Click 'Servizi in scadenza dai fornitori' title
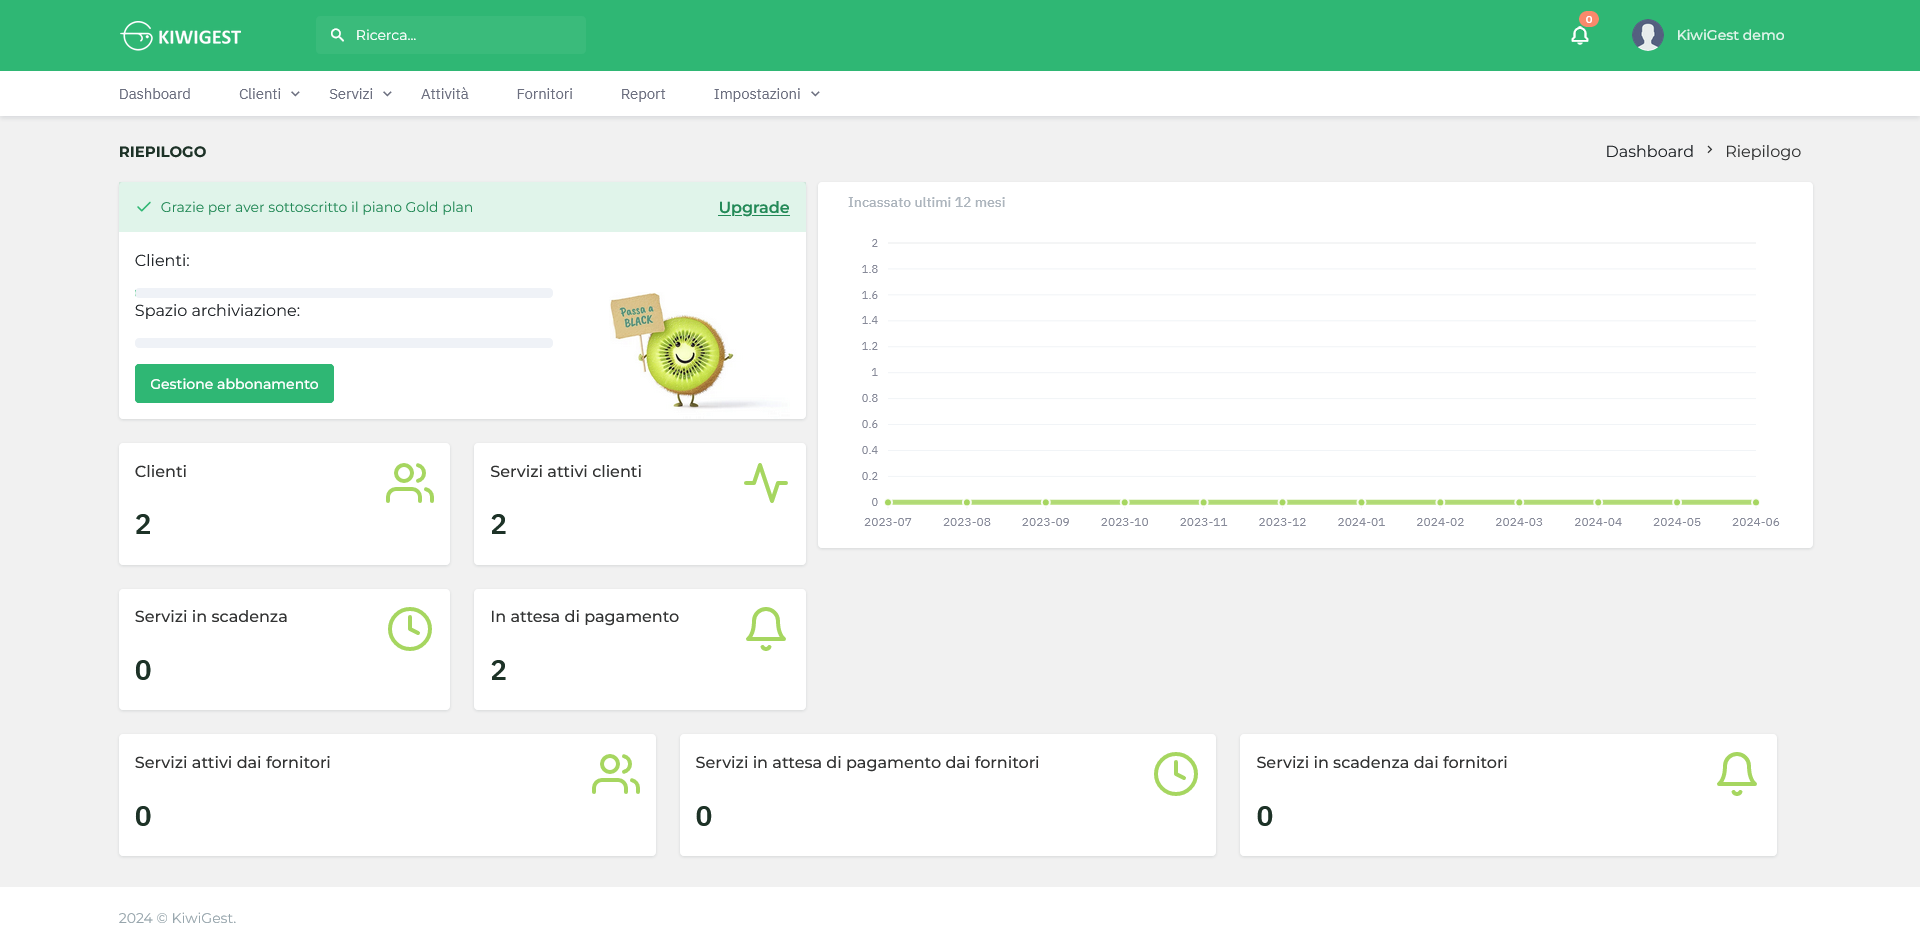 point(1382,763)
